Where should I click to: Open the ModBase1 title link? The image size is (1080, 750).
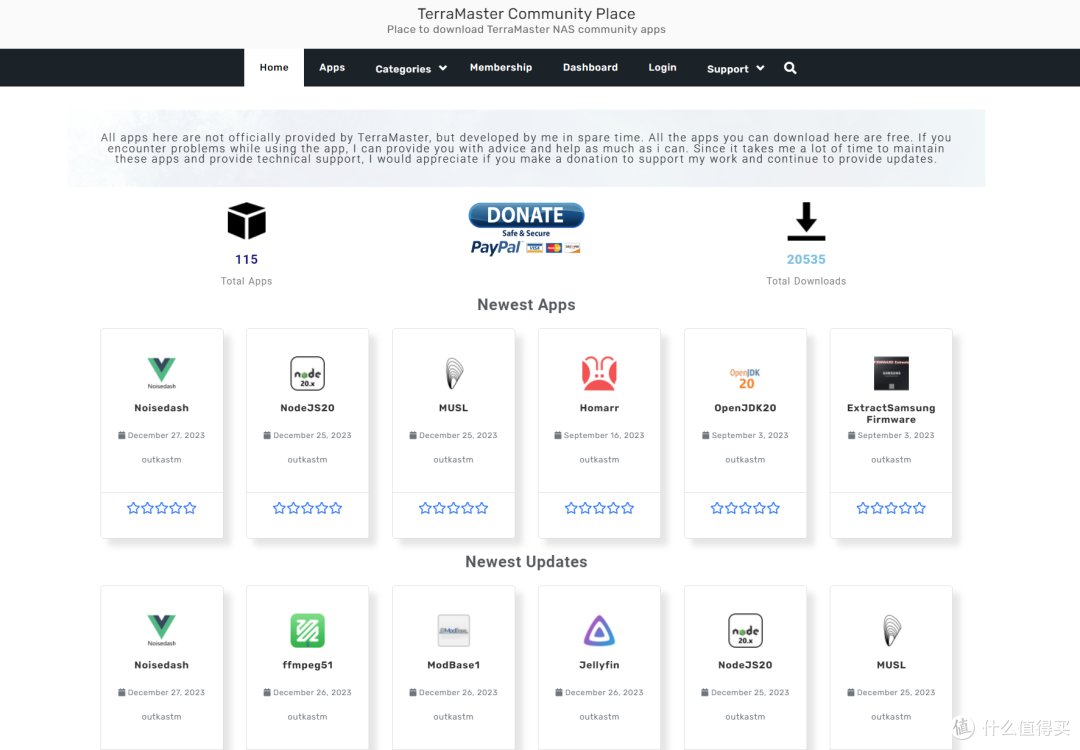tap(453, 665)
